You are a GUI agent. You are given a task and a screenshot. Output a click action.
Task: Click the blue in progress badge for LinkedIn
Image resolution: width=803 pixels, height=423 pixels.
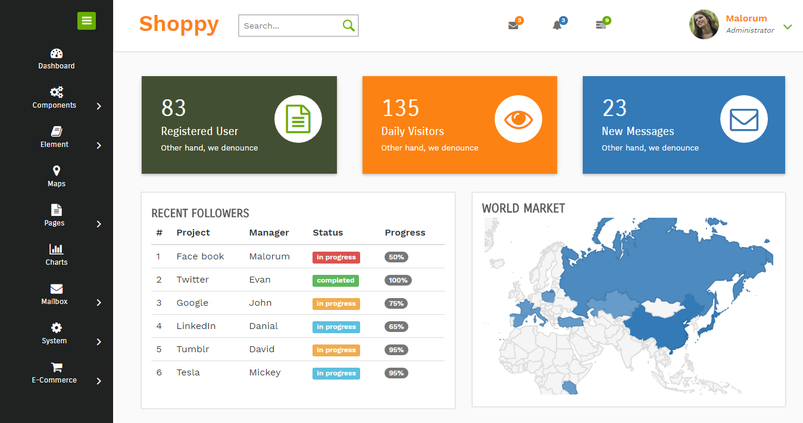[x=336, y=327]
